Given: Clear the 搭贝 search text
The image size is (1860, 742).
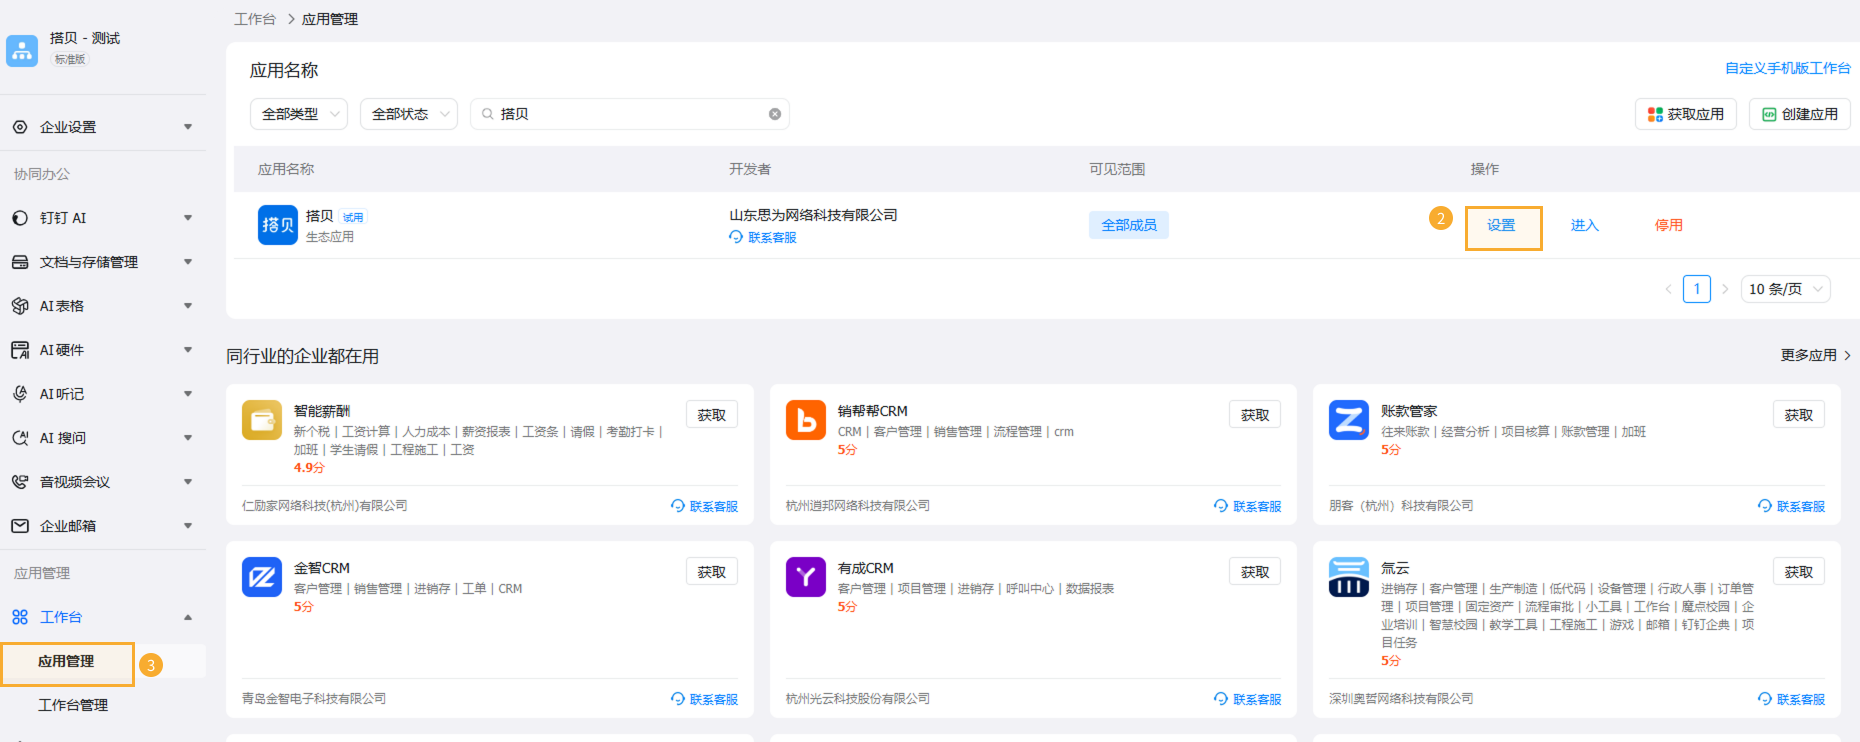Looking at the screenshot, I should pyautogui.click(x=775, y=114).
